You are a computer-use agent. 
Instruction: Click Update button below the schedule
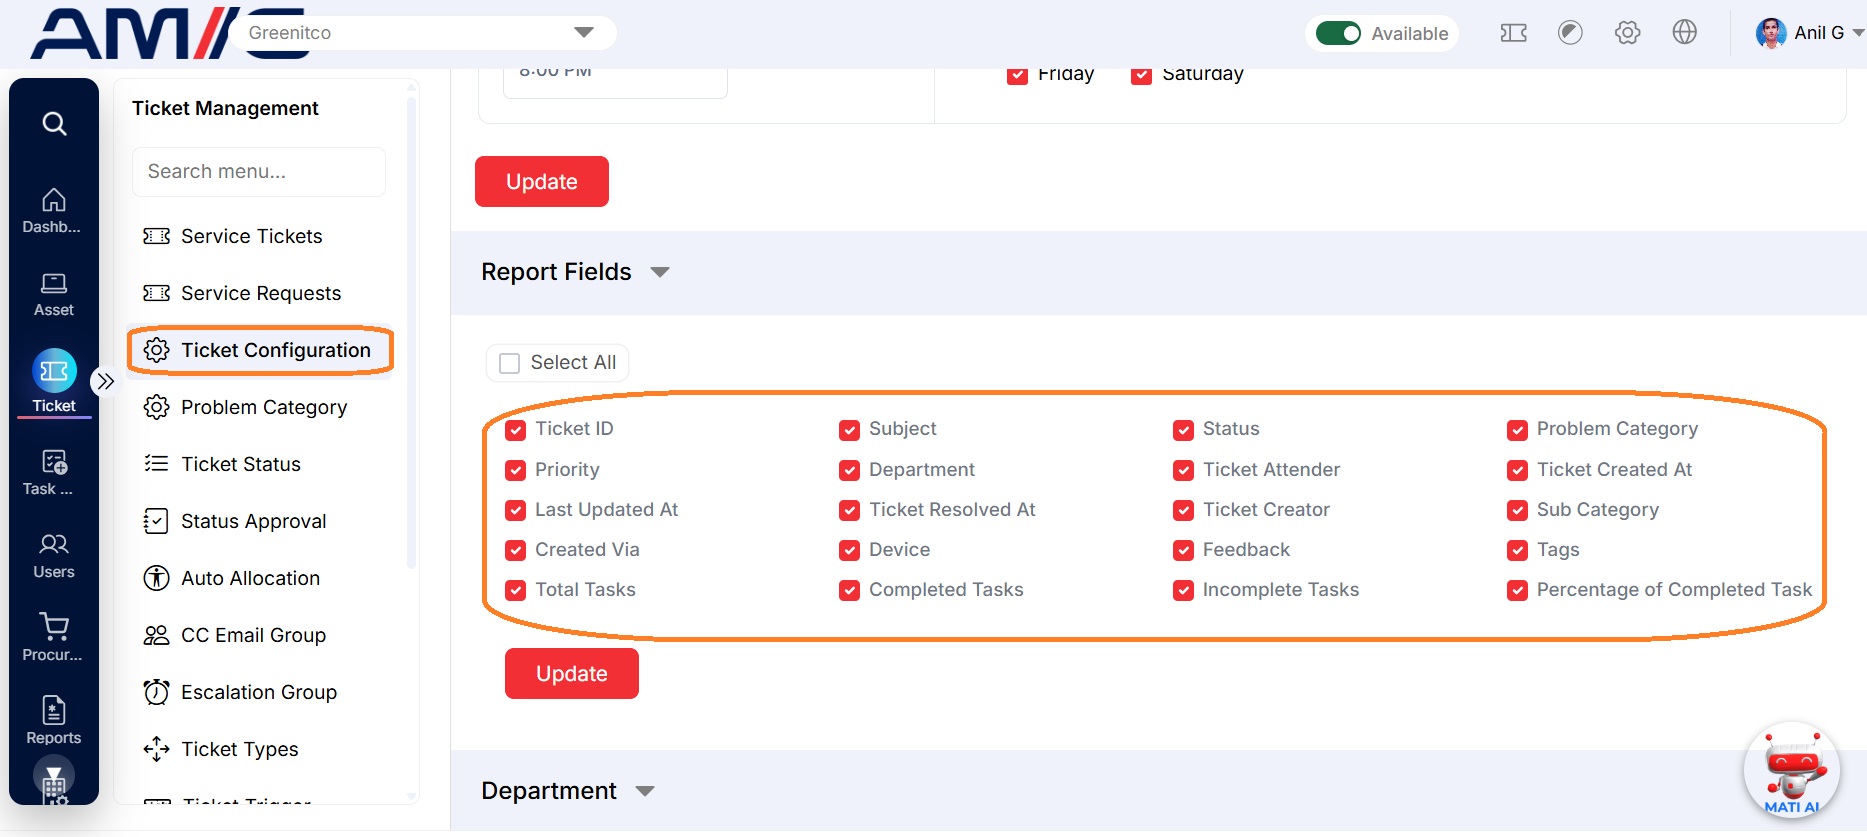coord(542,182)
